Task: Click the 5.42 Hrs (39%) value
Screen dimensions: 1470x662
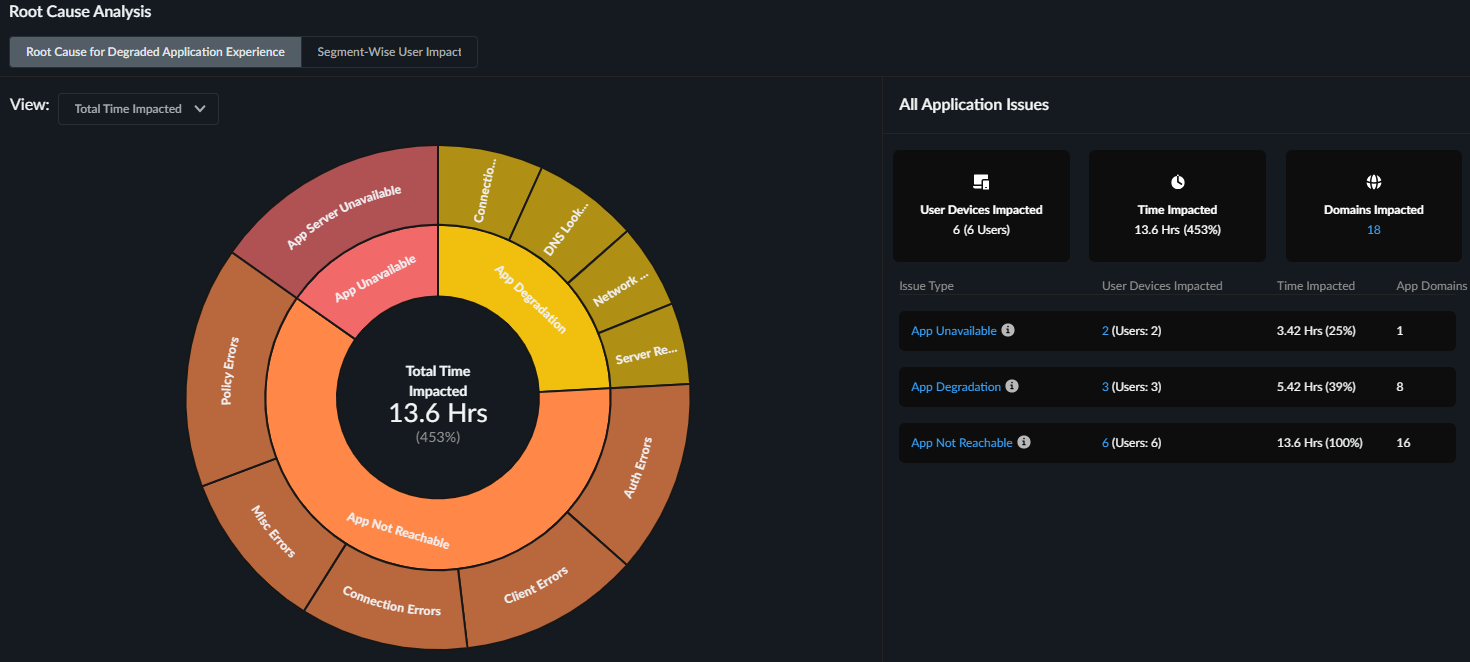Action: (1316, 387)
